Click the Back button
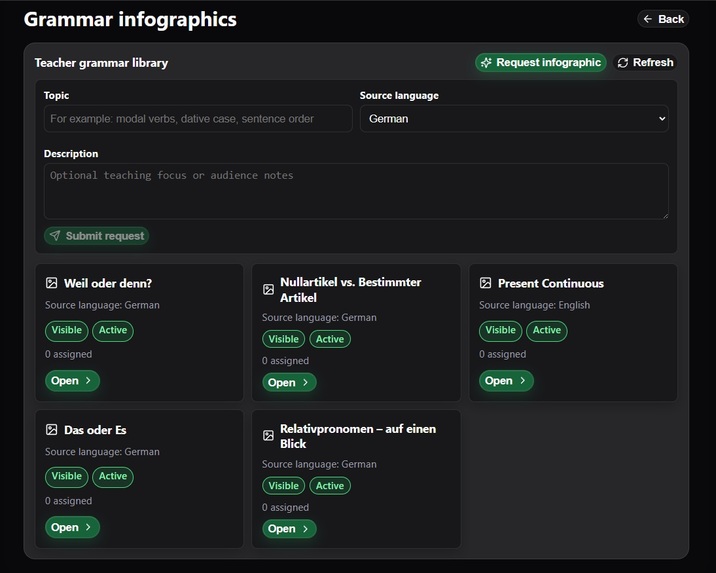This screenshot has height=573, width=716. pyautogui.click(x=663, y=19)
